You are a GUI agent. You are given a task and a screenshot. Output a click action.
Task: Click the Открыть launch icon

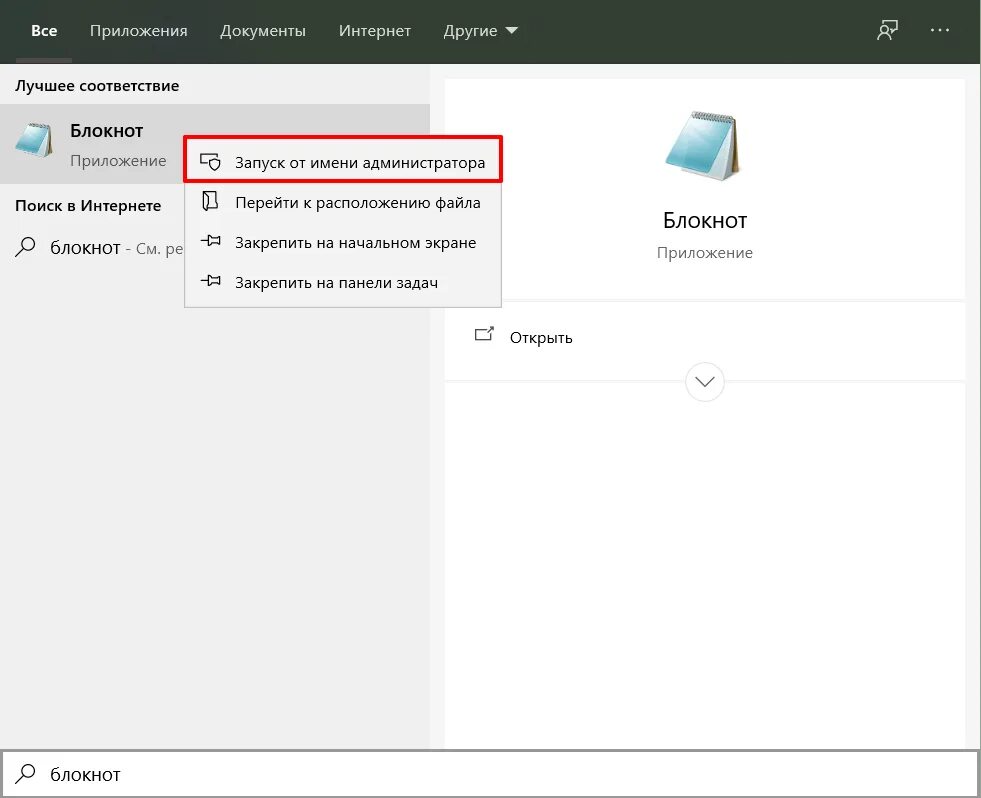point(484,334)
